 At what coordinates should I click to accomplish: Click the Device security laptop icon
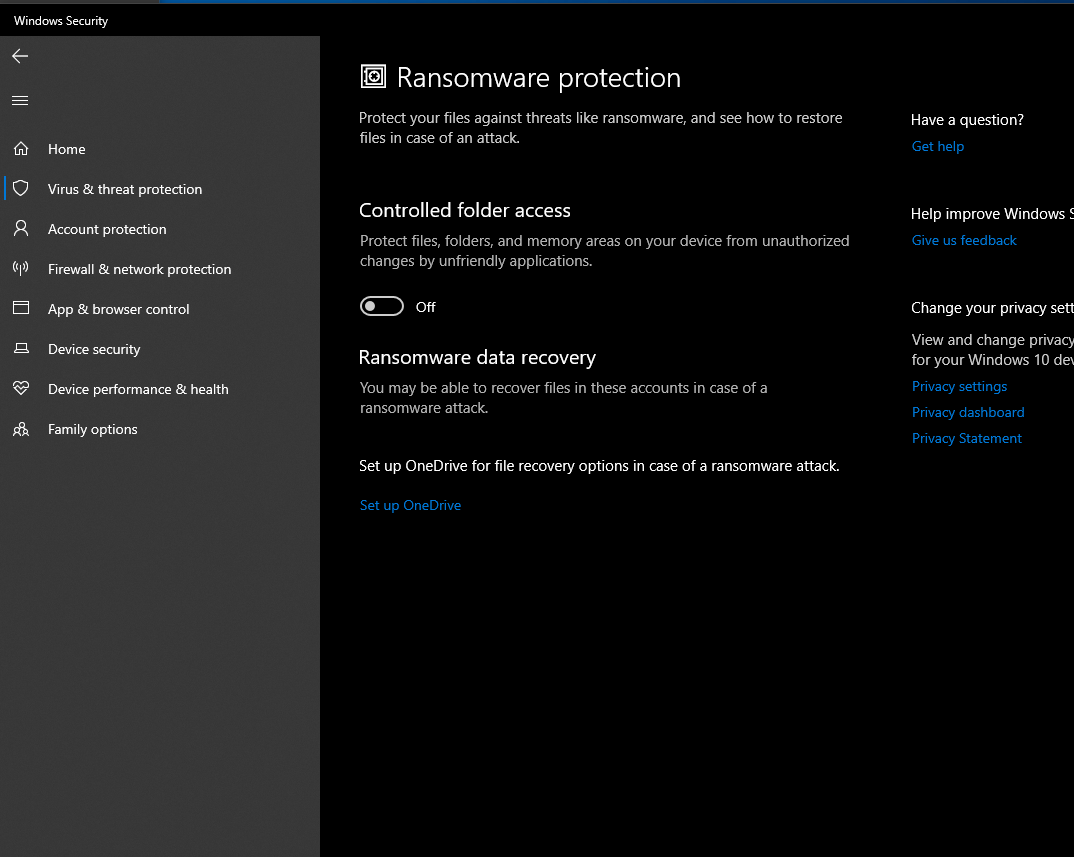click(x=20, y=349)
